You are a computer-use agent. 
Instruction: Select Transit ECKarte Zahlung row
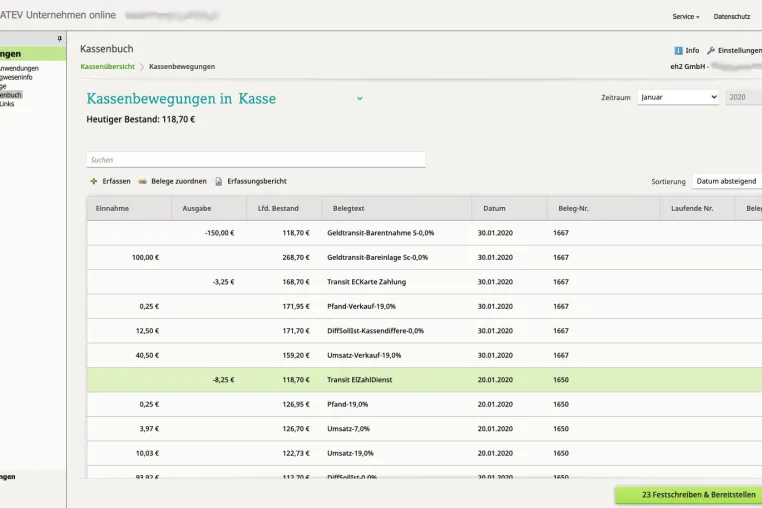[424, 282]
